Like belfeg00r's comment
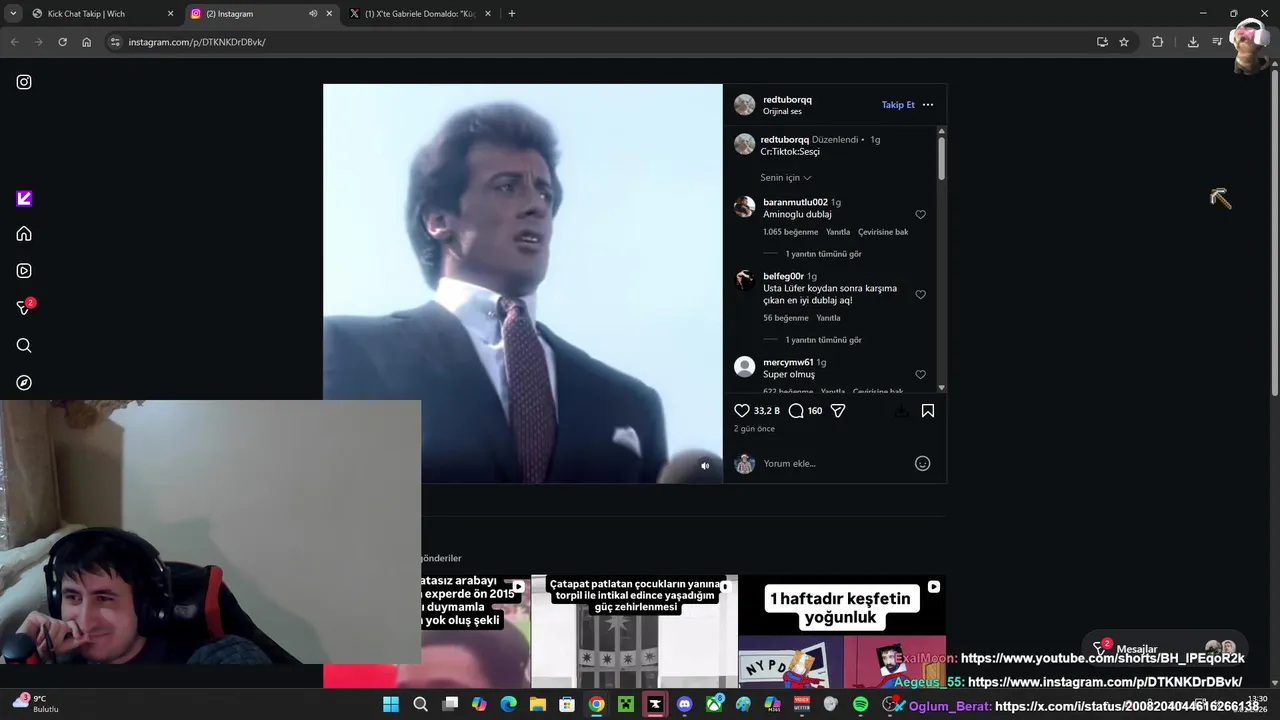1280x720 pixels. (x=921, y=294)
